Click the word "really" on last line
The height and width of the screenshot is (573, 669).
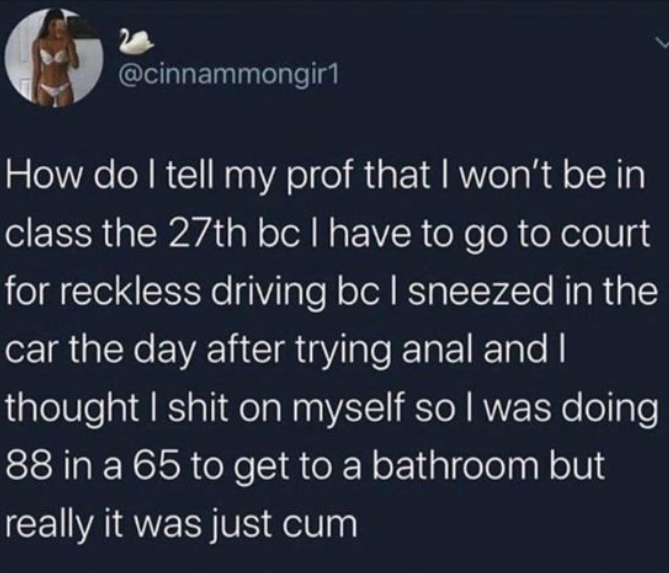click(50, 525)
